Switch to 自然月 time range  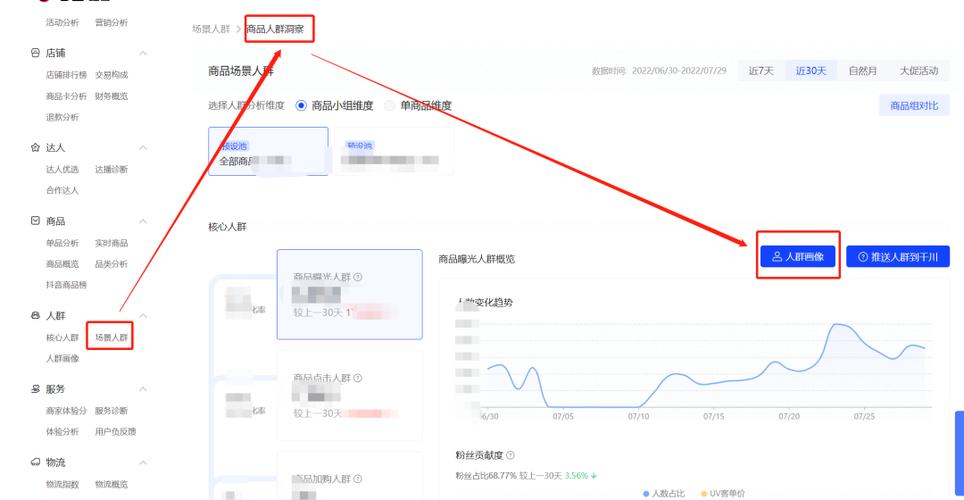863,71
